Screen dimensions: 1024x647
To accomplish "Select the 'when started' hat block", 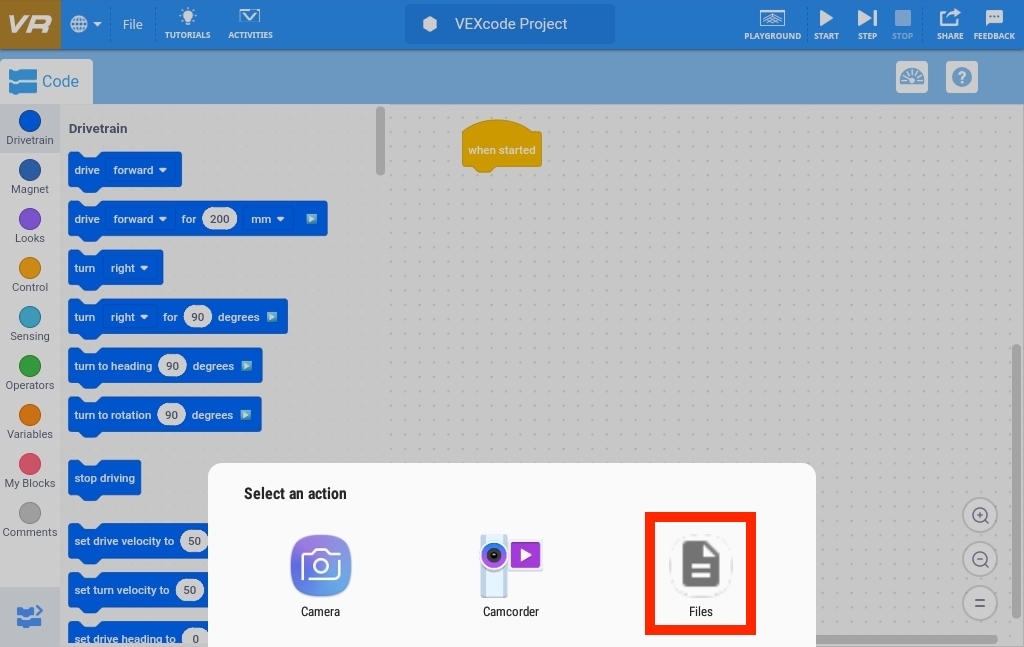I will pyautogui.click(x=502, y=147).
